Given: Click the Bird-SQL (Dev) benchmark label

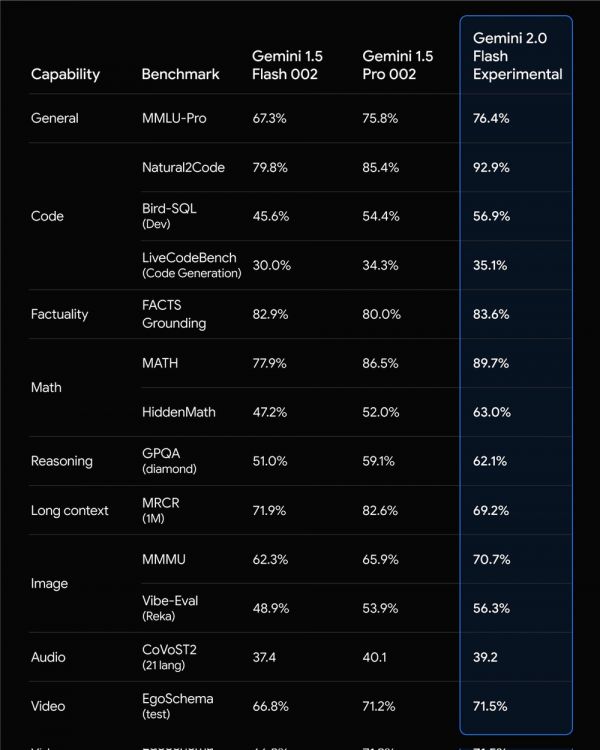Looking at the screenshot, I should point(173,216).
